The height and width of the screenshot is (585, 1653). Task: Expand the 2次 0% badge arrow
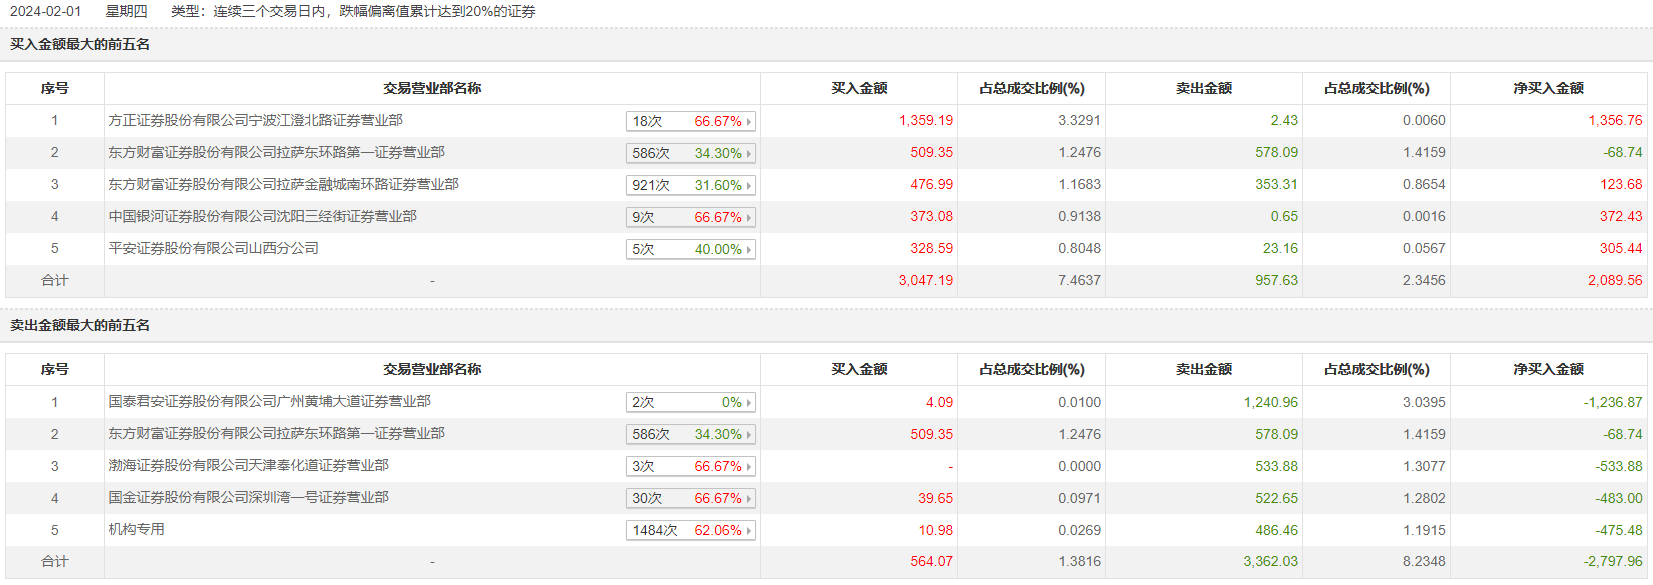click(x=748, y=403)
